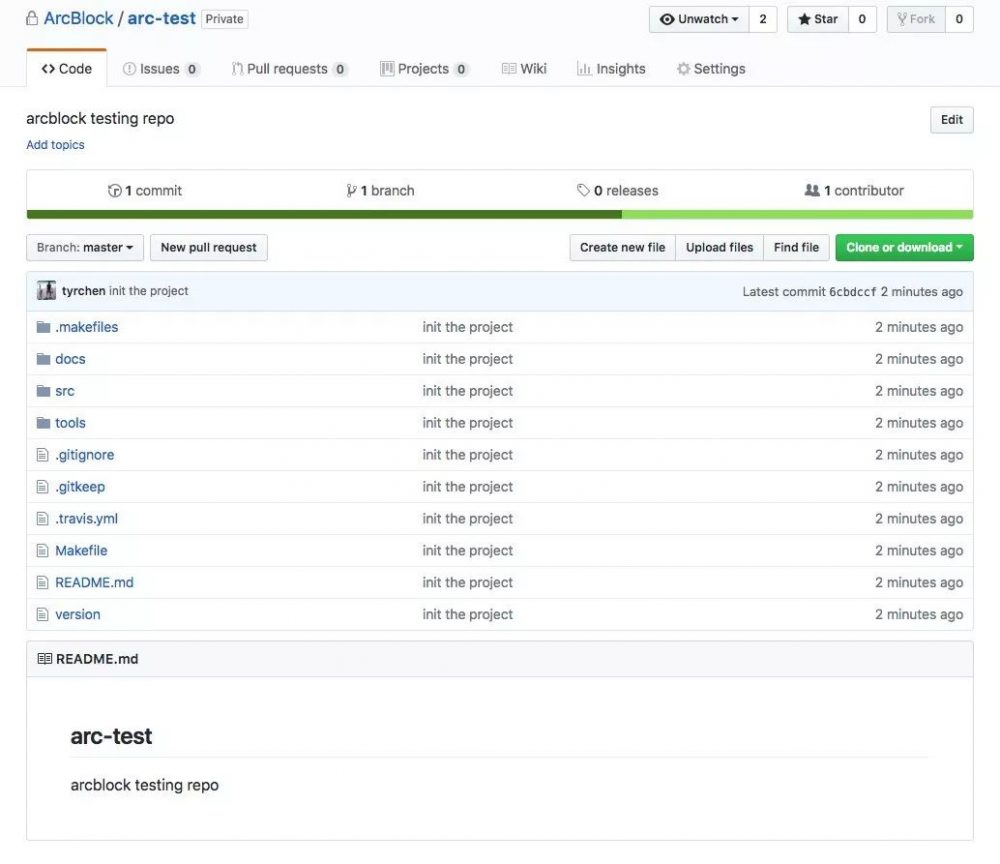The image size is (1000, 864).
Task: Open the Settings tab
Action: click(x=711, y=69)
